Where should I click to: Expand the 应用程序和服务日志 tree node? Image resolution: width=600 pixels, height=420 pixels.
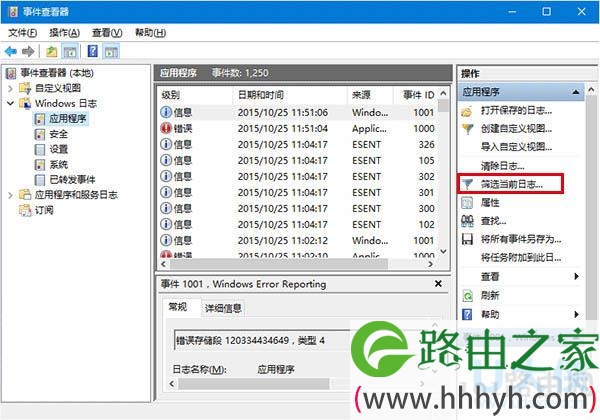pyautogui.click(x=10, y=195)
